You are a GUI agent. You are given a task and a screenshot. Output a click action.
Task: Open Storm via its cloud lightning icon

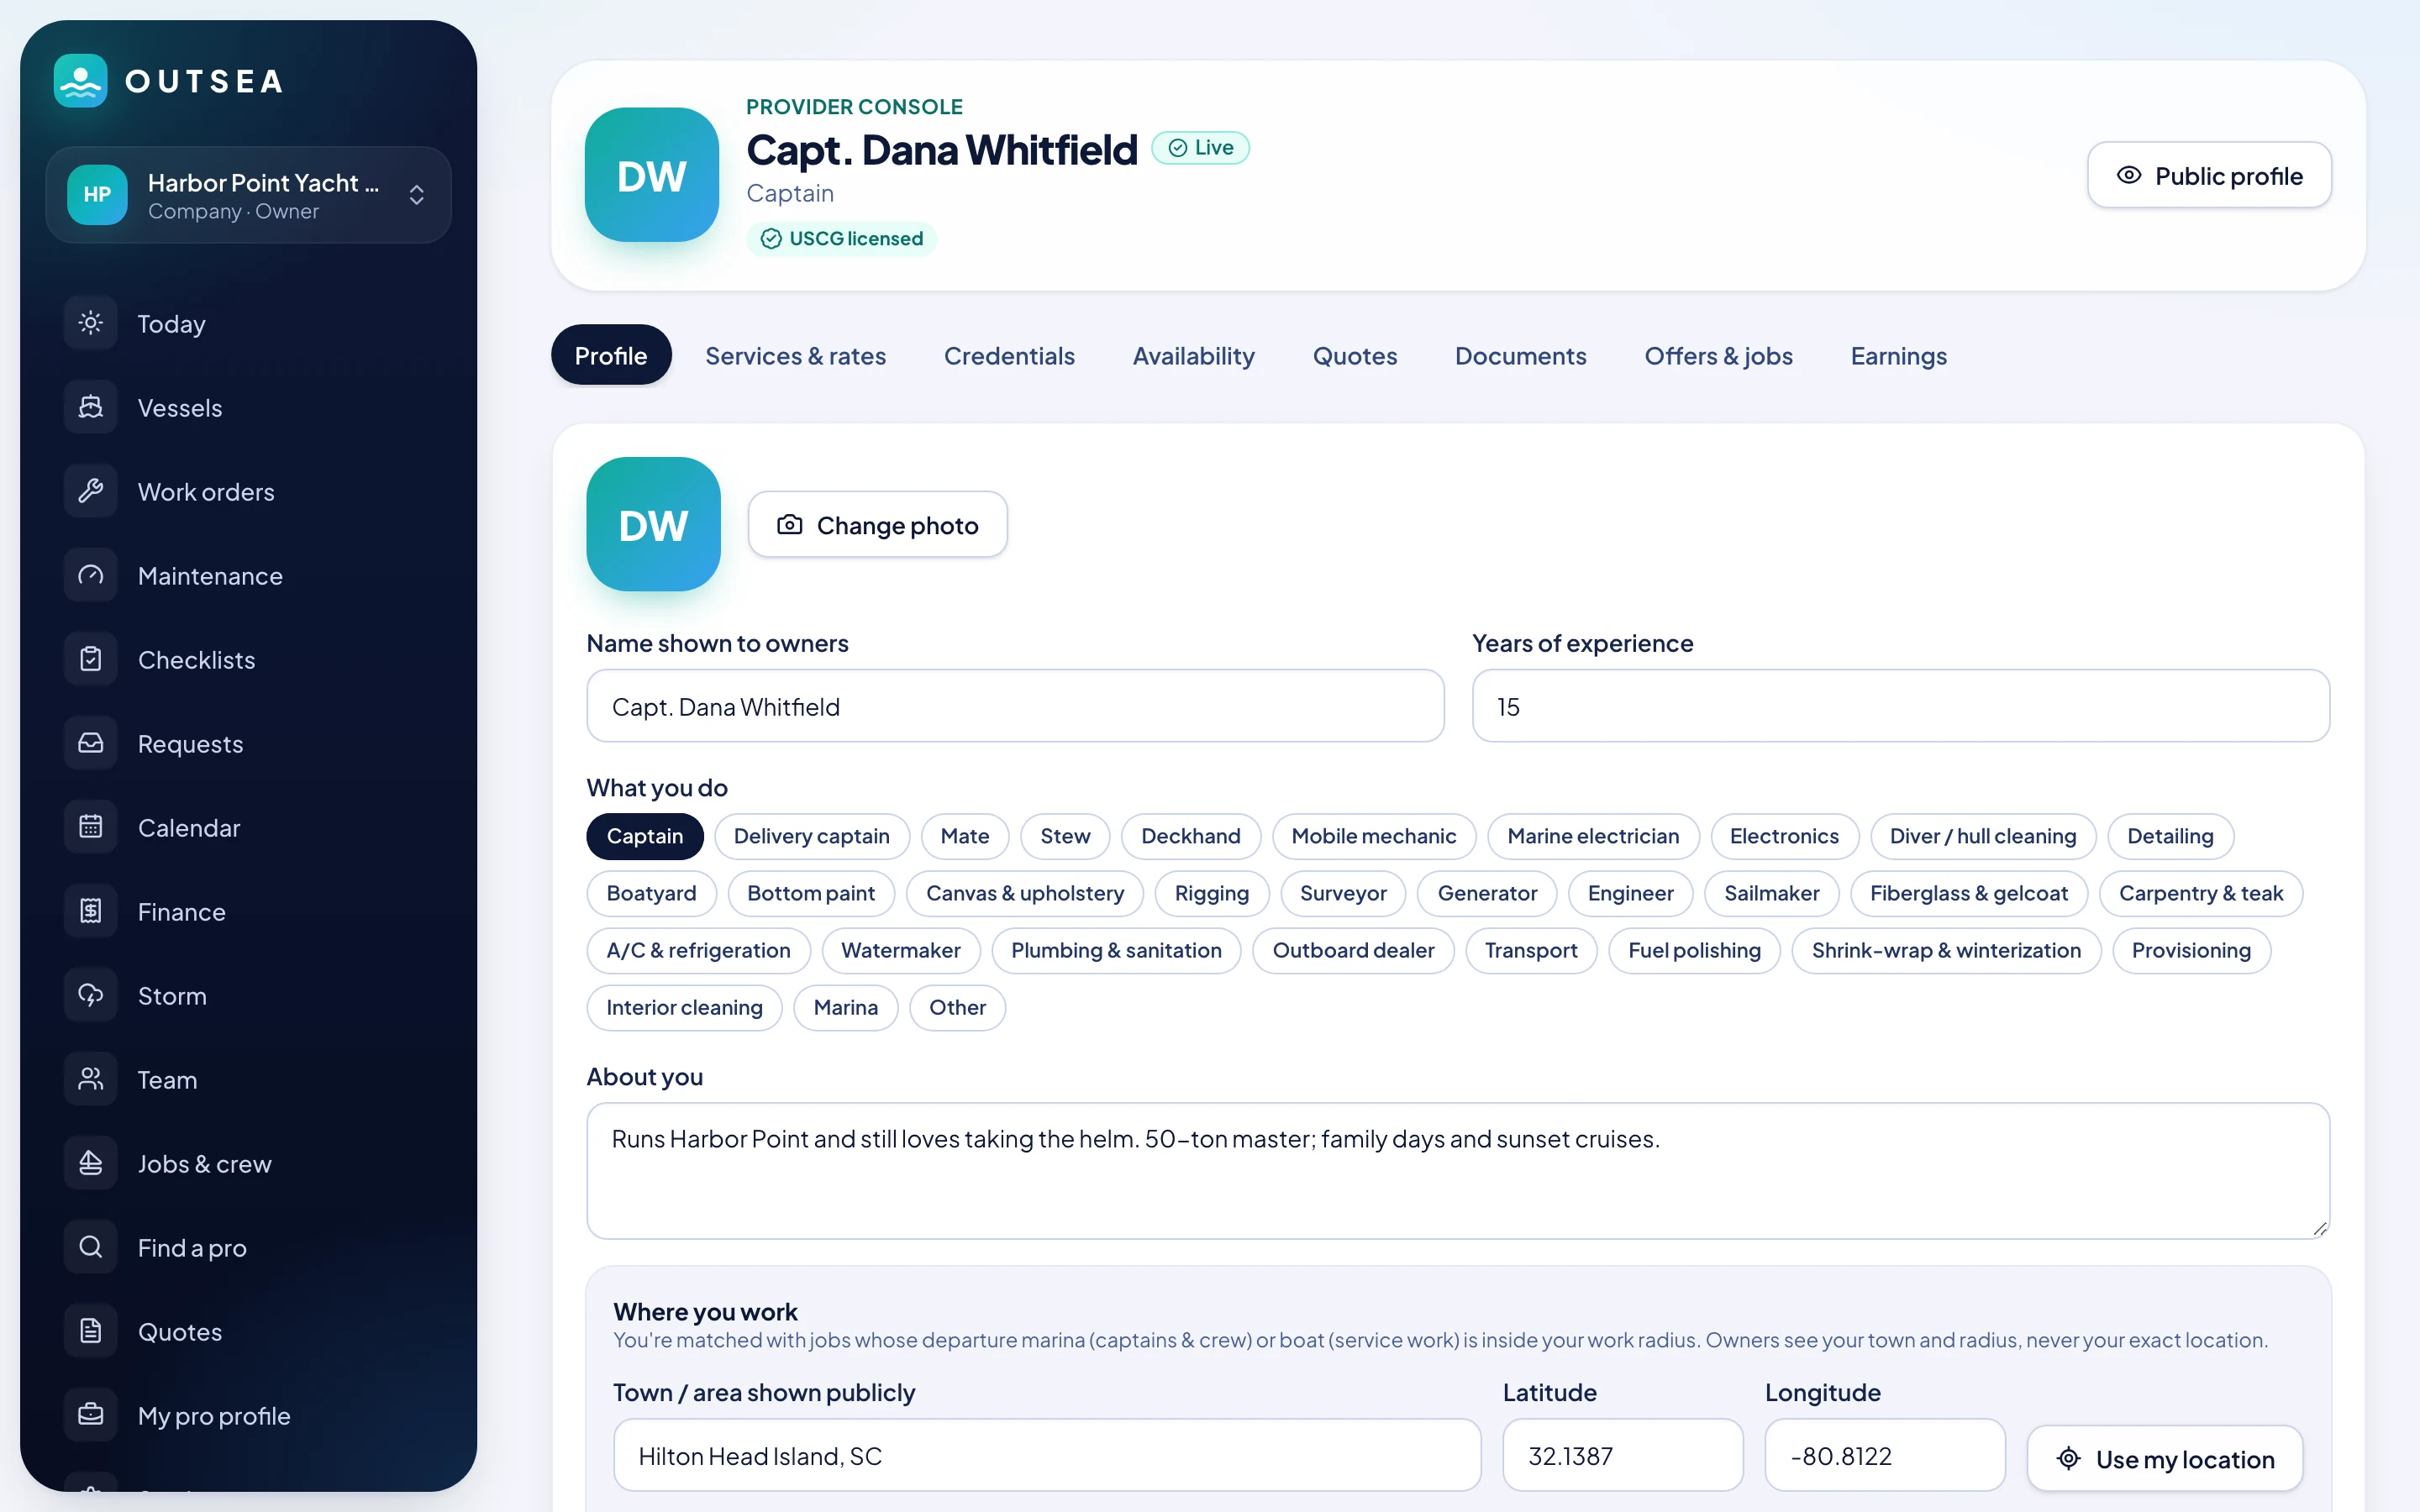pyautogui.click(x=91, y=995)
